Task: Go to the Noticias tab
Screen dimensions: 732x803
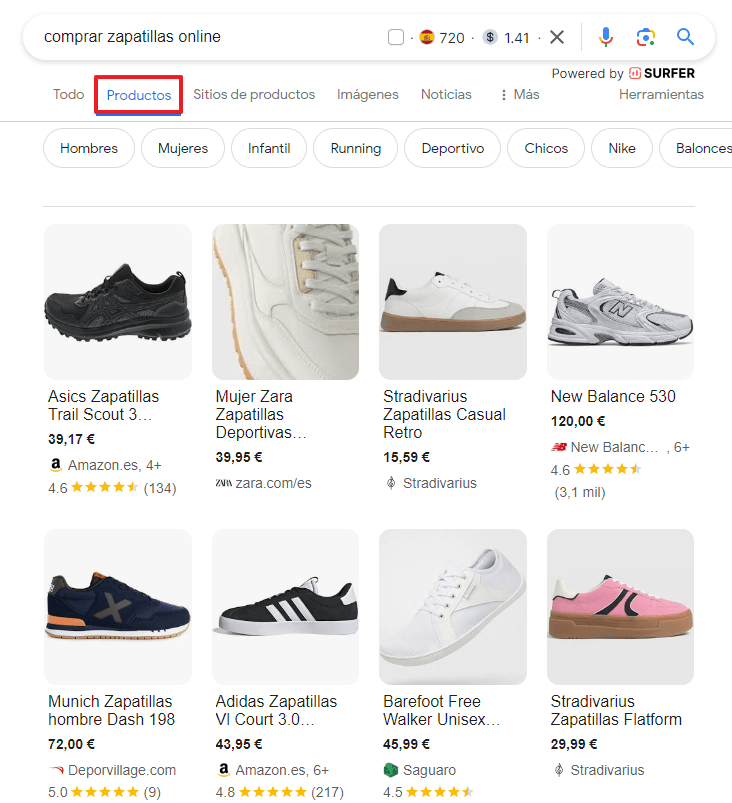Action: pos(446,95)
